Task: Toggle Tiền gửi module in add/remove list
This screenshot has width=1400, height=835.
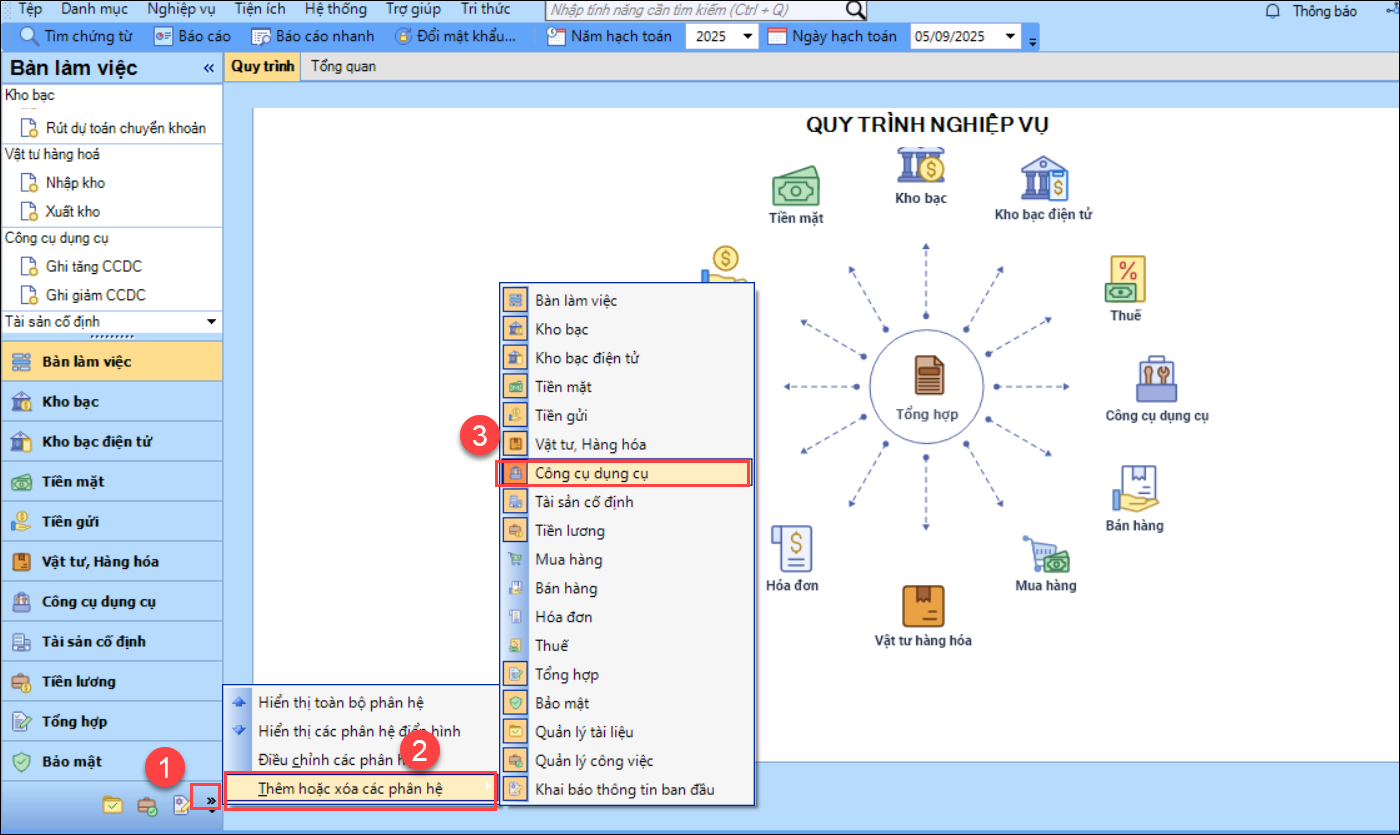Action: (626, 415)
